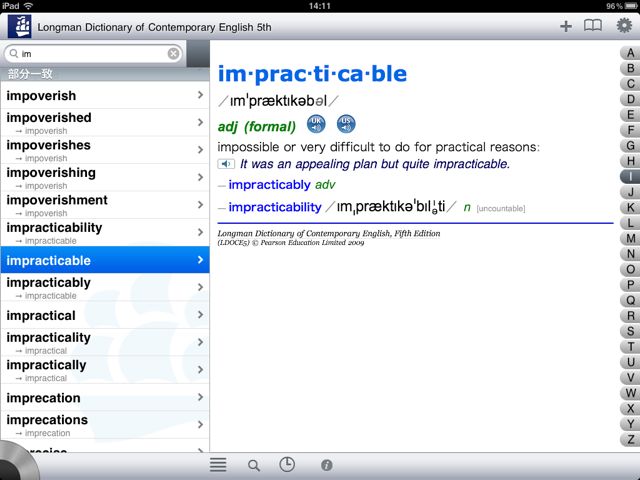Select 'impoverishing' in the word list
Image resolution: width=640 pixels, height=480 pixels.
105,177
